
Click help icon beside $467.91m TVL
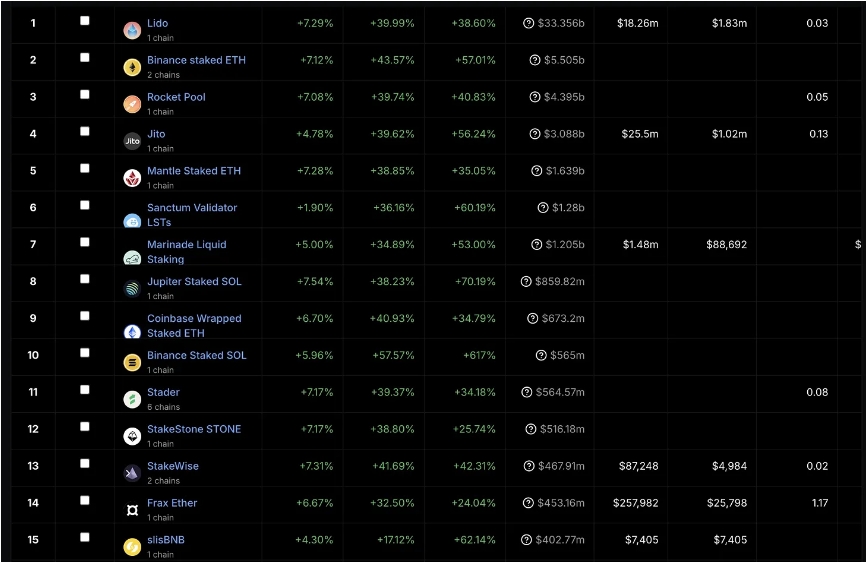529,466
